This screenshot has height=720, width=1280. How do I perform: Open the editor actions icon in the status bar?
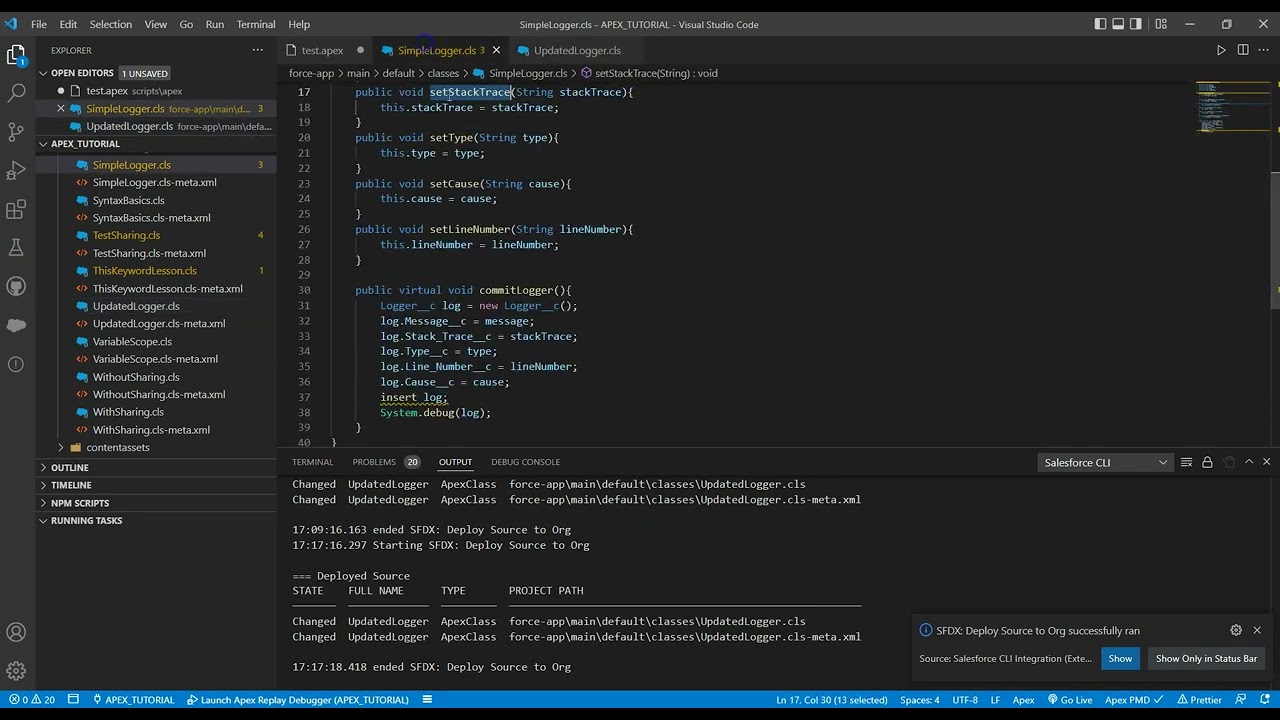coord(427,700)
